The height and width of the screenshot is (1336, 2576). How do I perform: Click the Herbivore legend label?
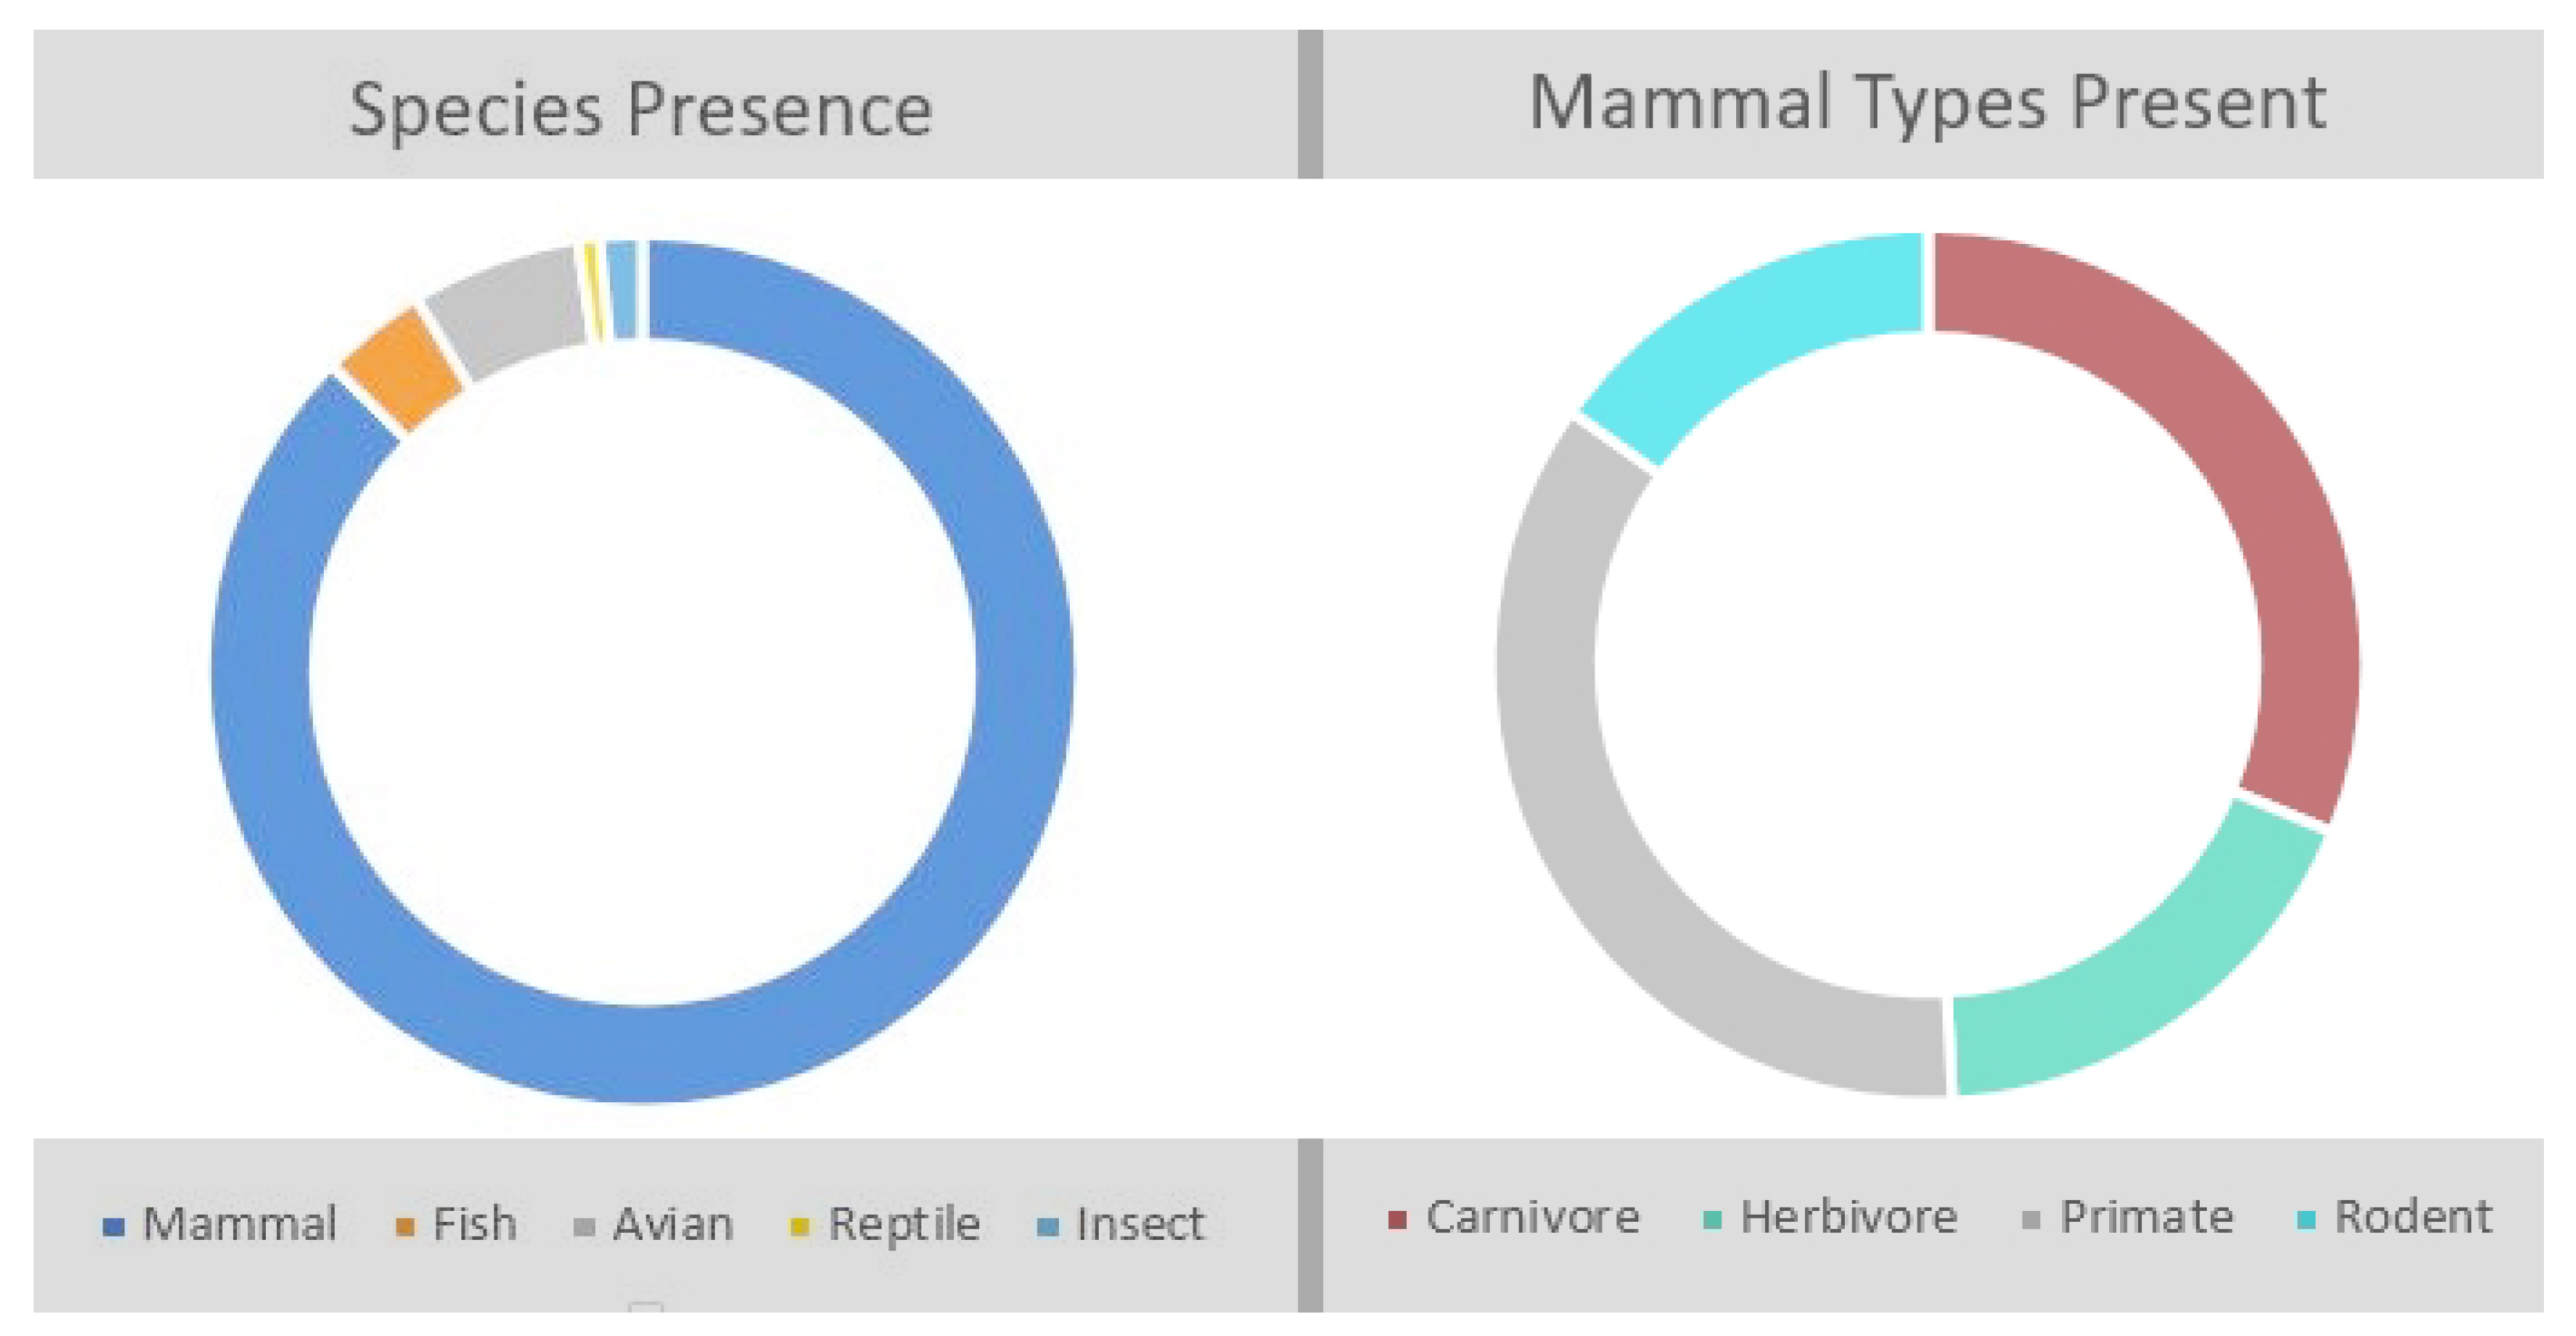(x=1849, y=1218)
